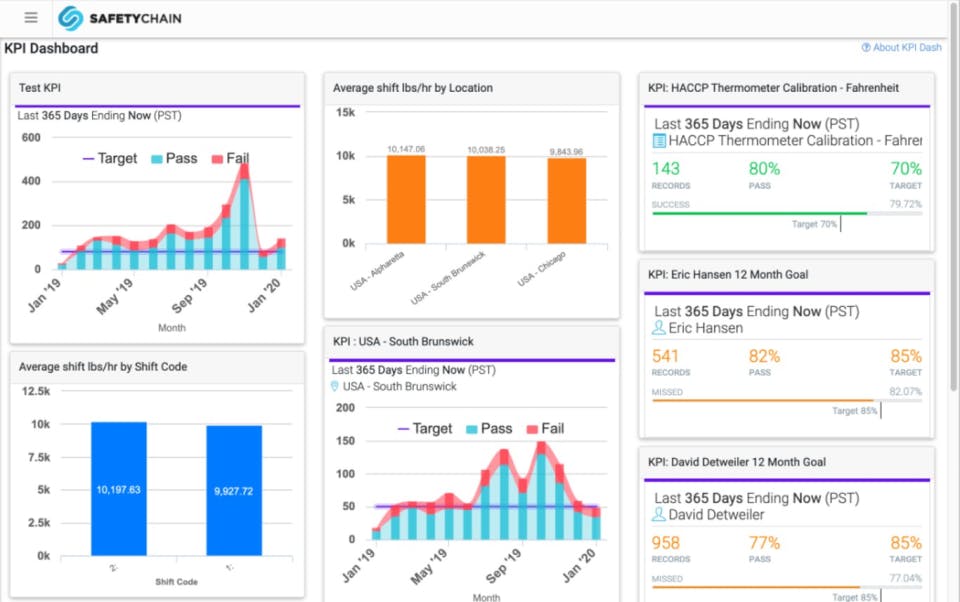
Task: Click Average shift lbs/hr by Location title
Action: [413, 88]
